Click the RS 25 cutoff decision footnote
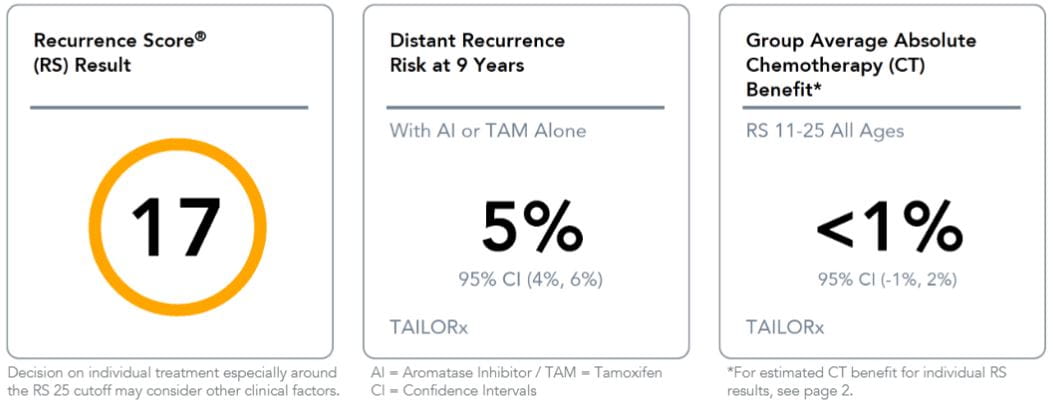The width and height of the screenshot is (1053, 407). [x=172, y=381]
